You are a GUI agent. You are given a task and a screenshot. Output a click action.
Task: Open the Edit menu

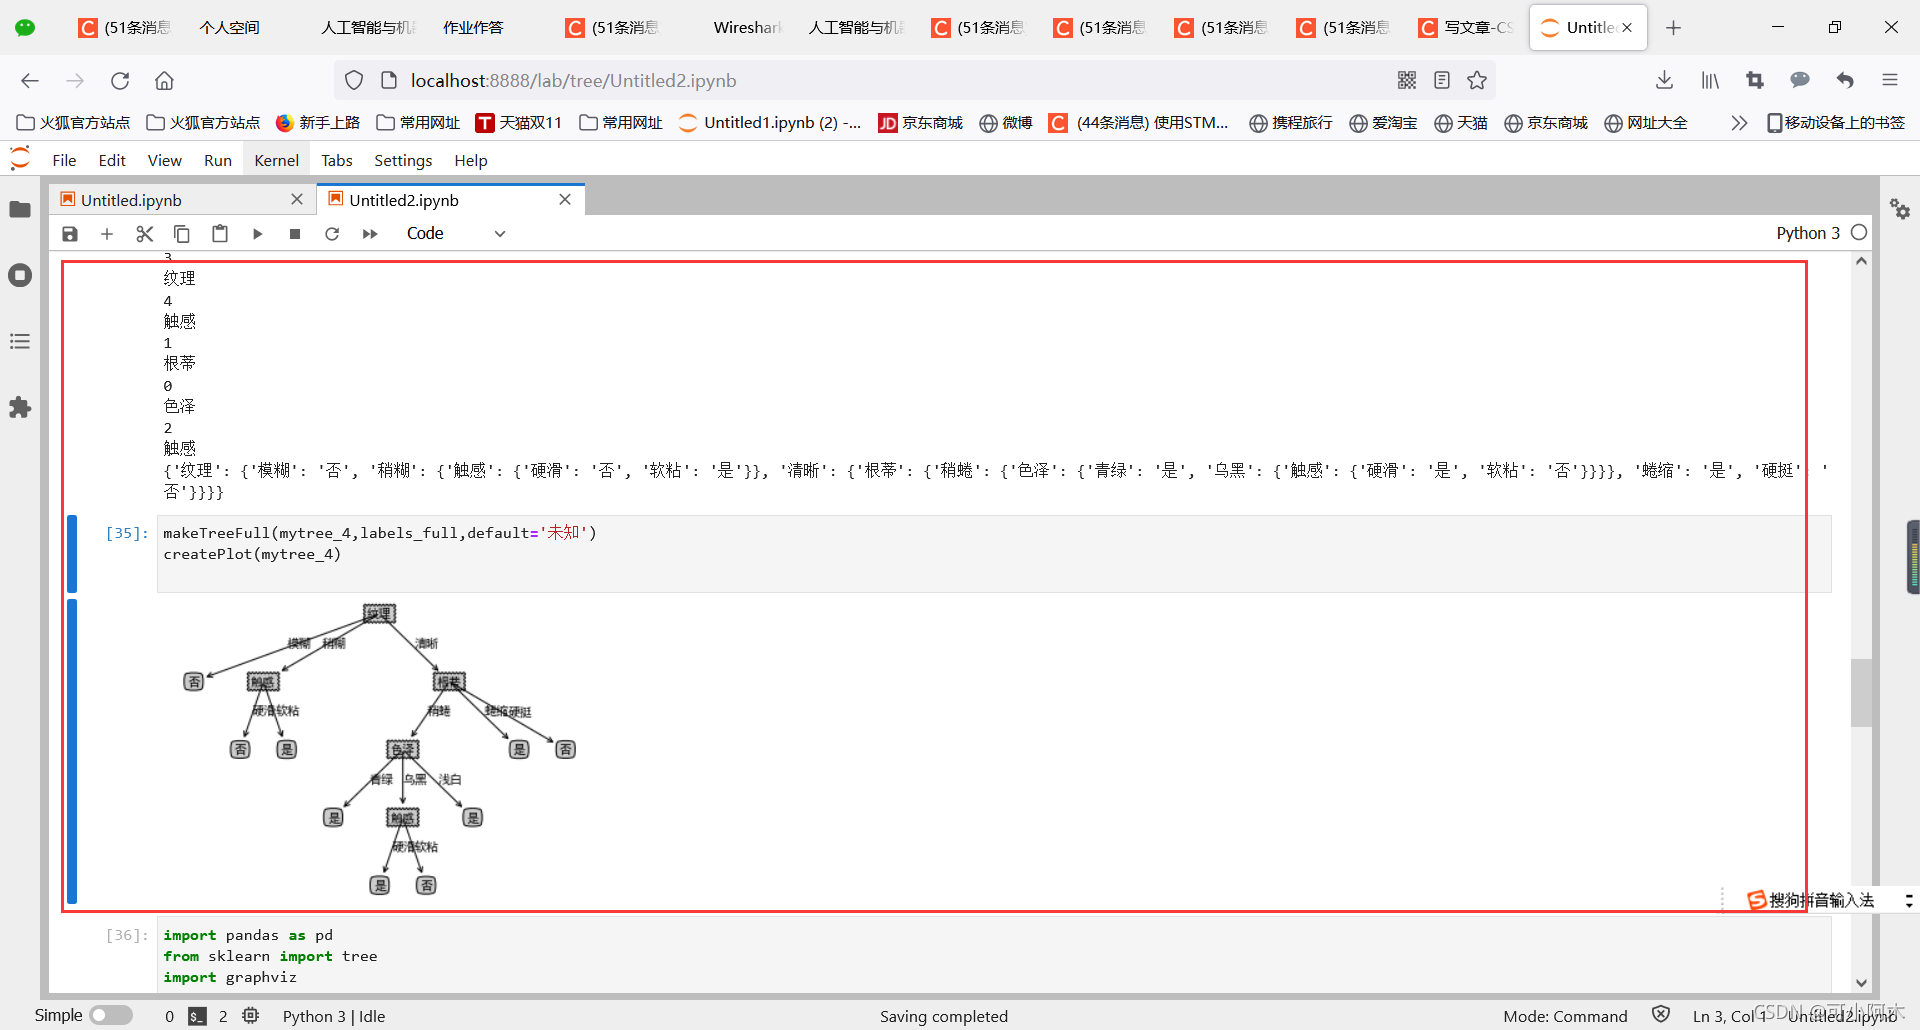112,160
